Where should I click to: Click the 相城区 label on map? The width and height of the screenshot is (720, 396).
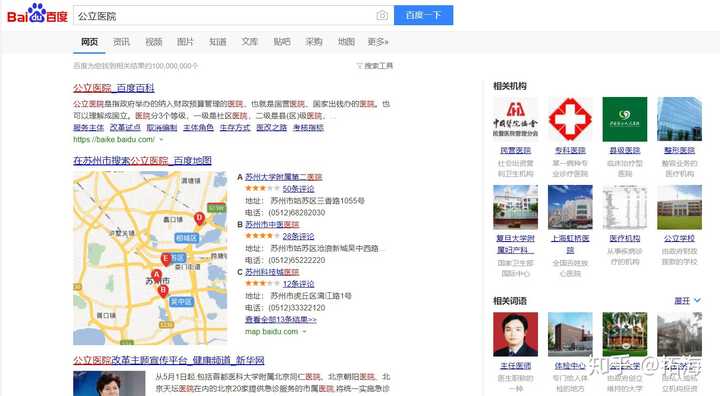pos(186,238)
